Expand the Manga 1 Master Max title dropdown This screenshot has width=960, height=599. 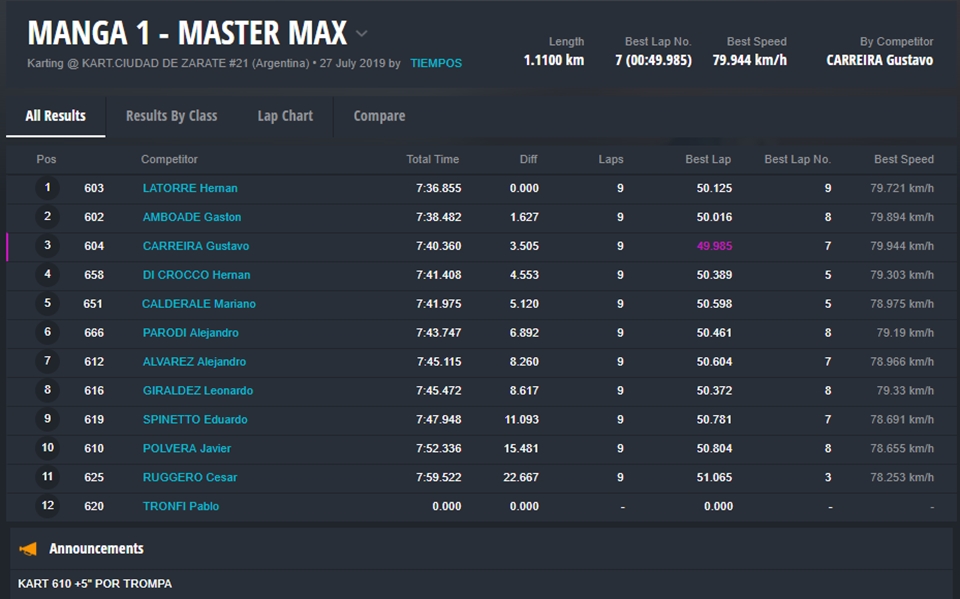[x=361, y=33]
